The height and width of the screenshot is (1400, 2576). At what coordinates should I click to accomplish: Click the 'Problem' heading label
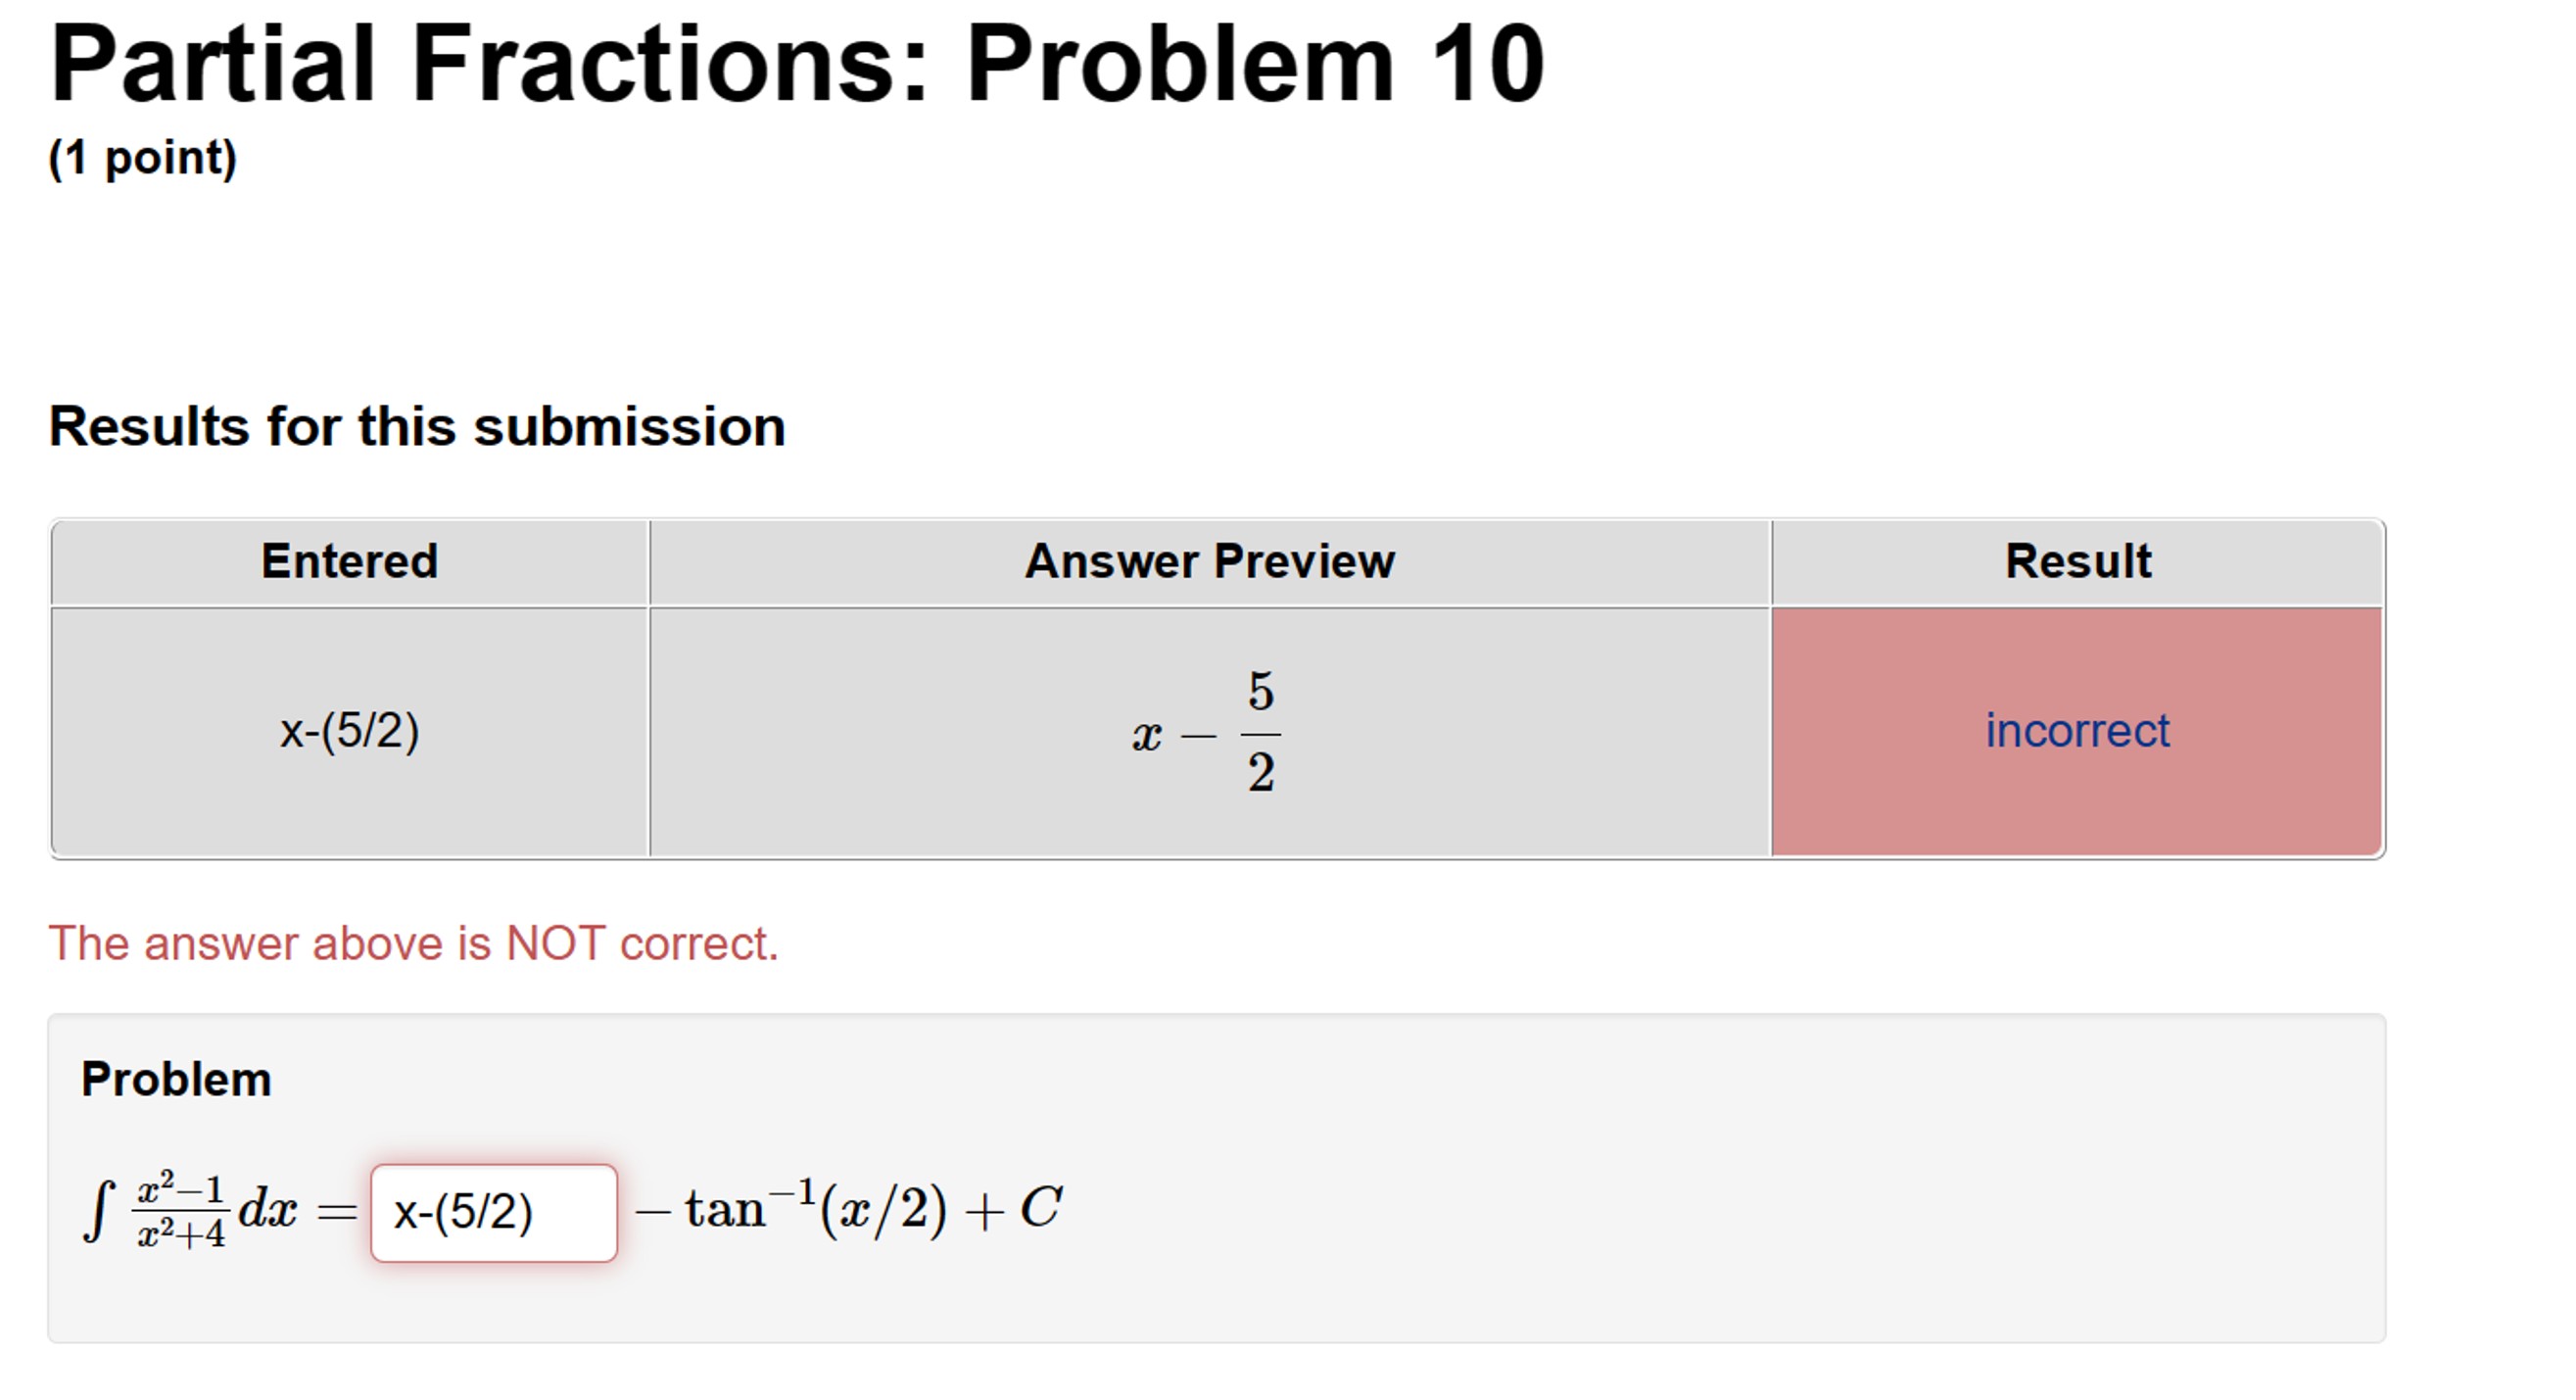point(175,1078)
